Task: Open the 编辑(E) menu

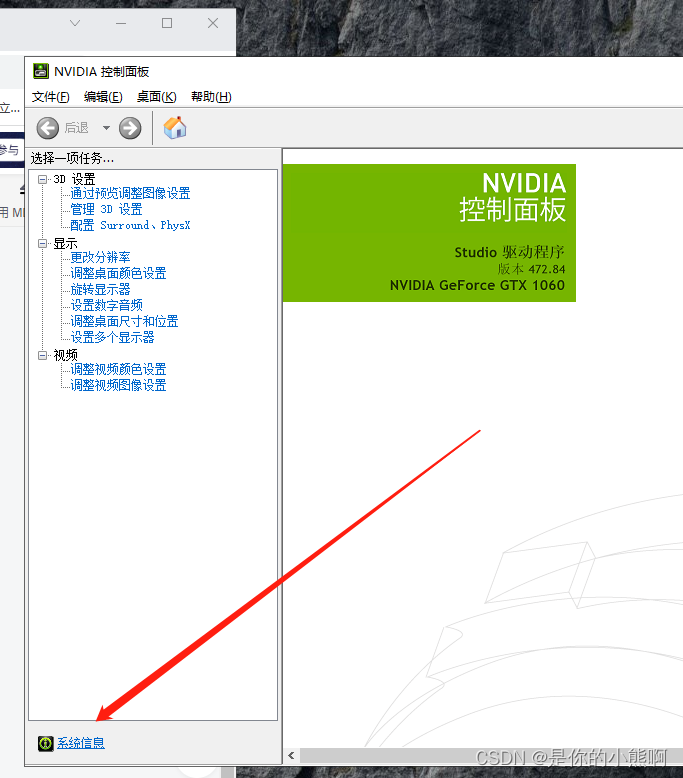Action: (x=103, y=97)
